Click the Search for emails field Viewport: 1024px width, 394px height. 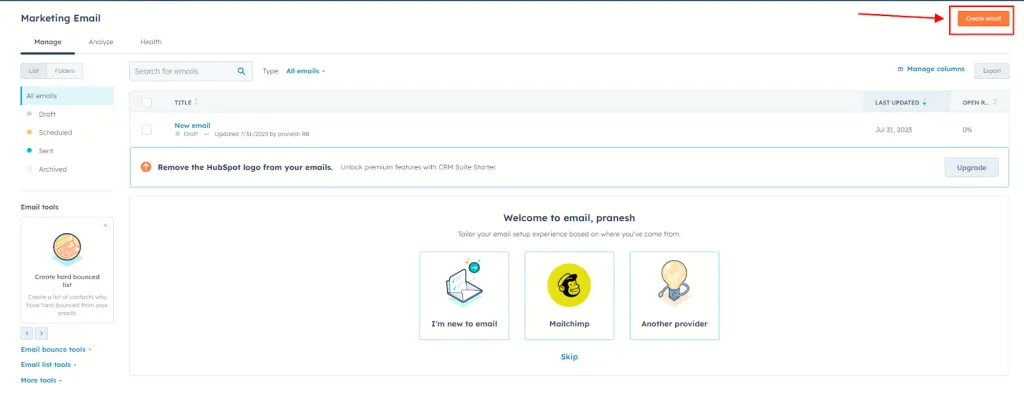(x=191, y=71)
